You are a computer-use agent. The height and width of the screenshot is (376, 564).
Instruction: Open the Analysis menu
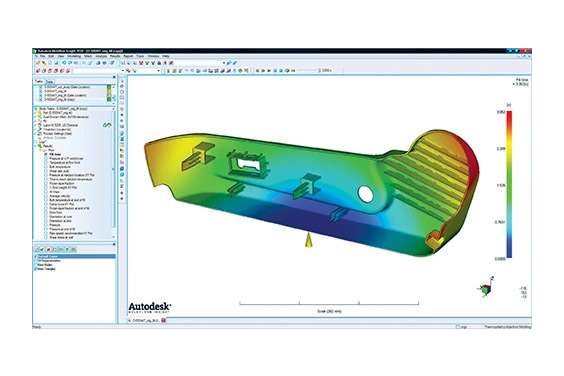pyautogui.click(x=101, y=56)
